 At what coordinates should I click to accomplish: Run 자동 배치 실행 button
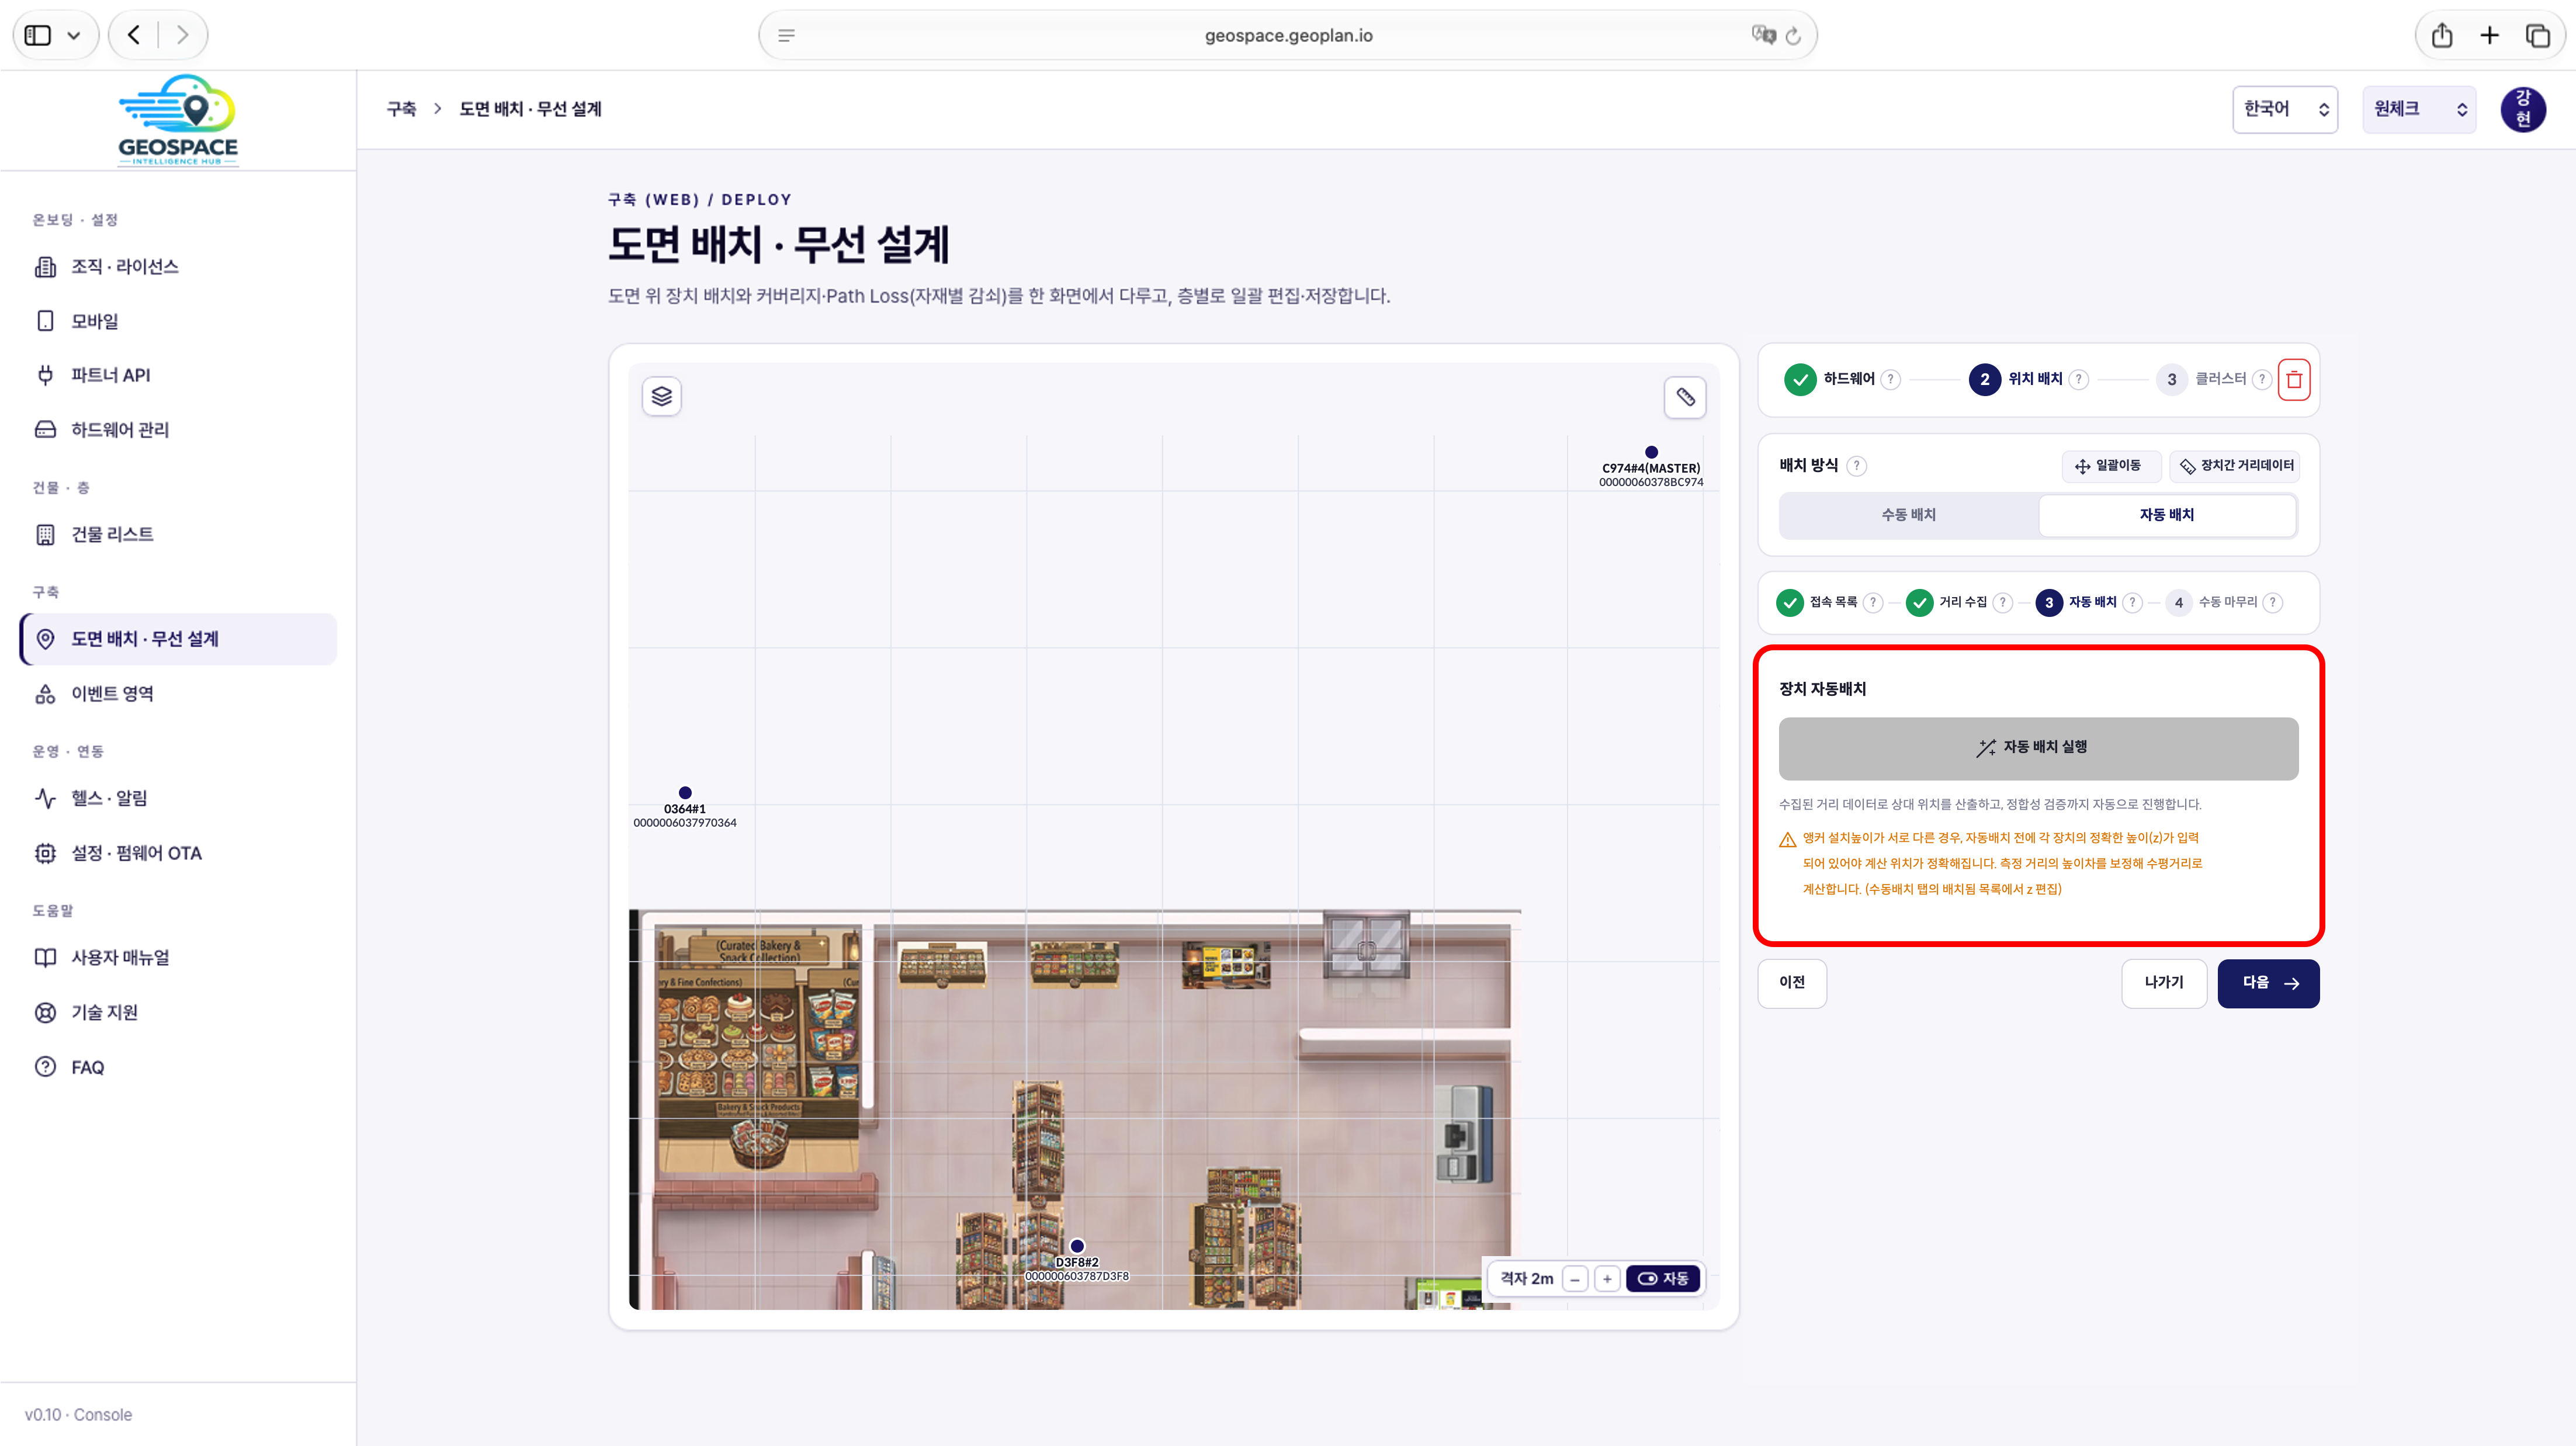[2038, 749]
